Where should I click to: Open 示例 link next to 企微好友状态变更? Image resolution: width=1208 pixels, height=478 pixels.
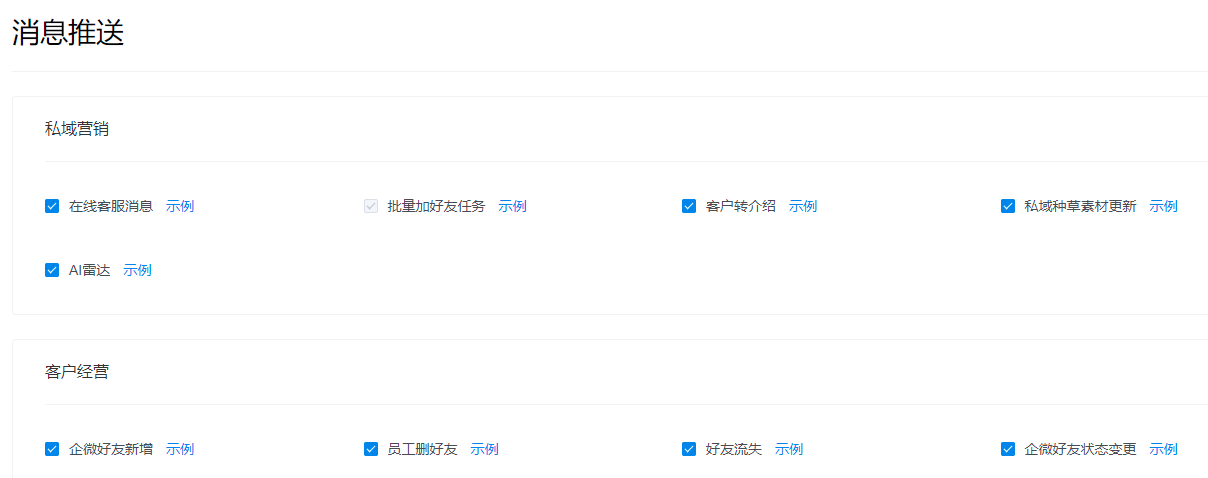pyautogui.click(x=1163, y=449)
